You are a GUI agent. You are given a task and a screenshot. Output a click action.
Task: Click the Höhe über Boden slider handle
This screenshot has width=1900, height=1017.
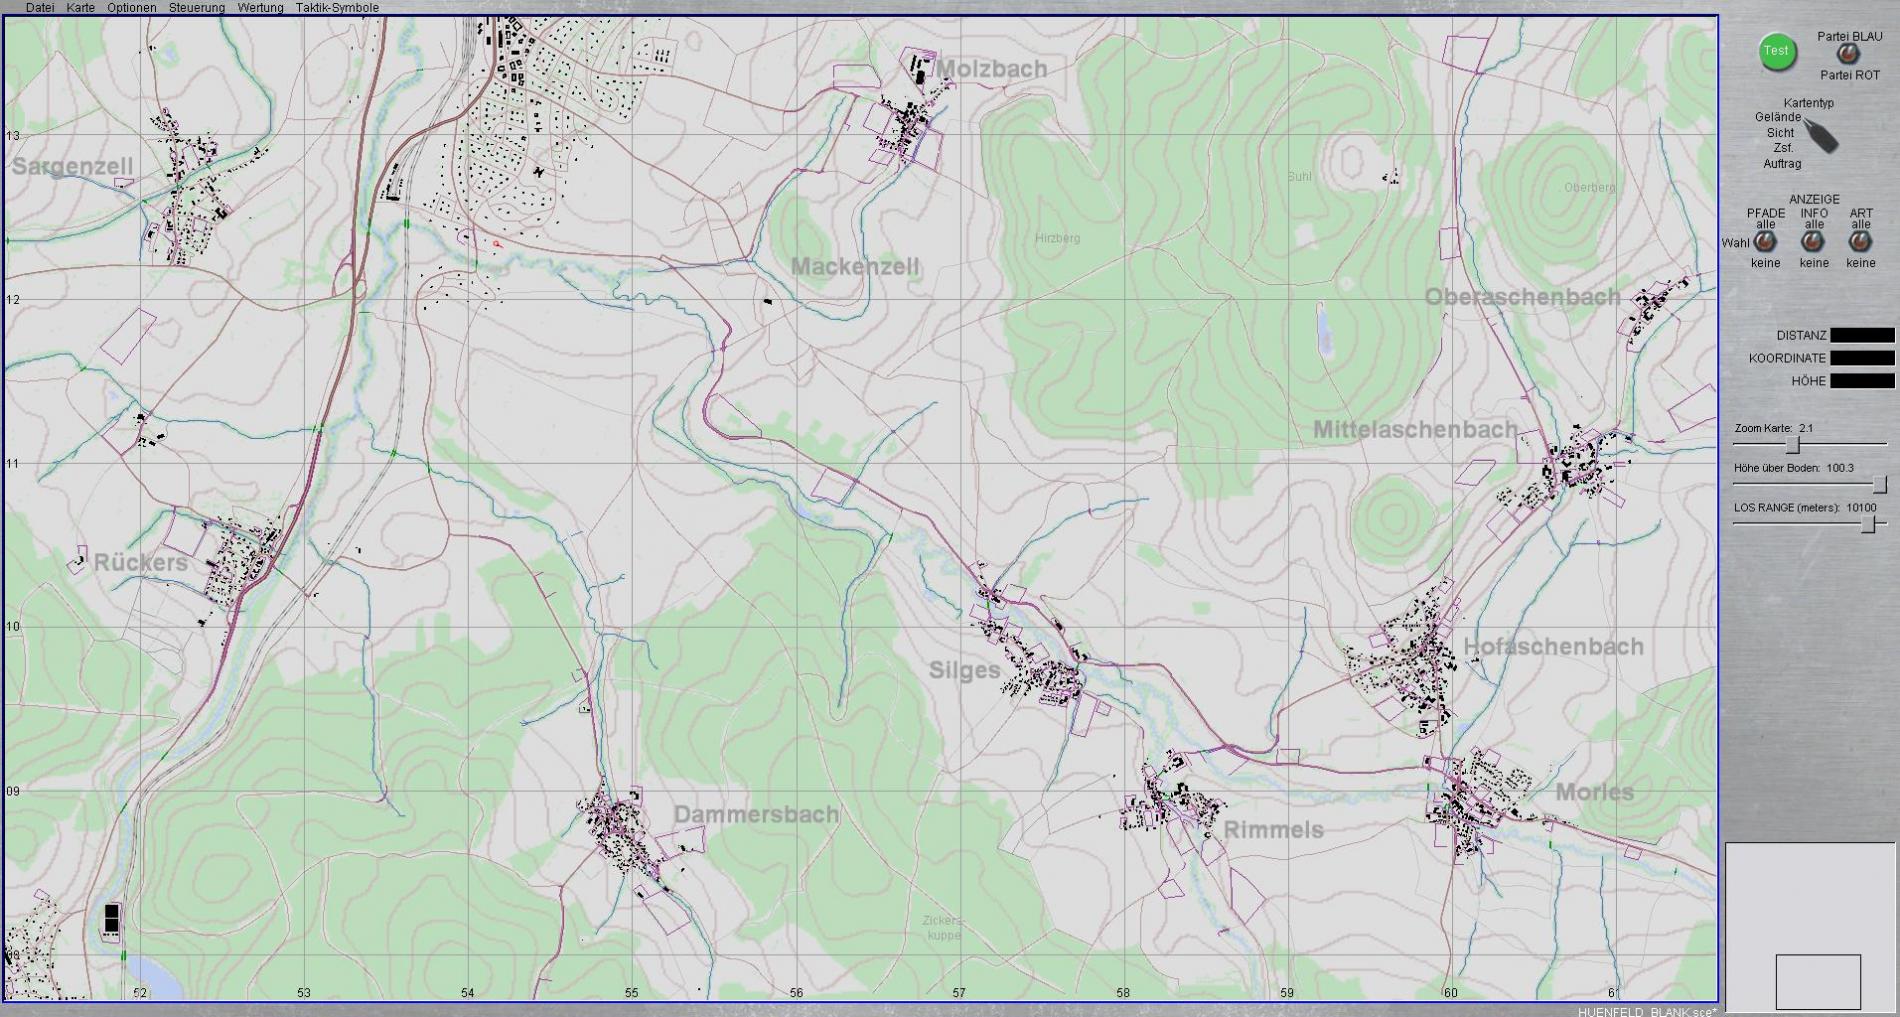click(1879, 485)
